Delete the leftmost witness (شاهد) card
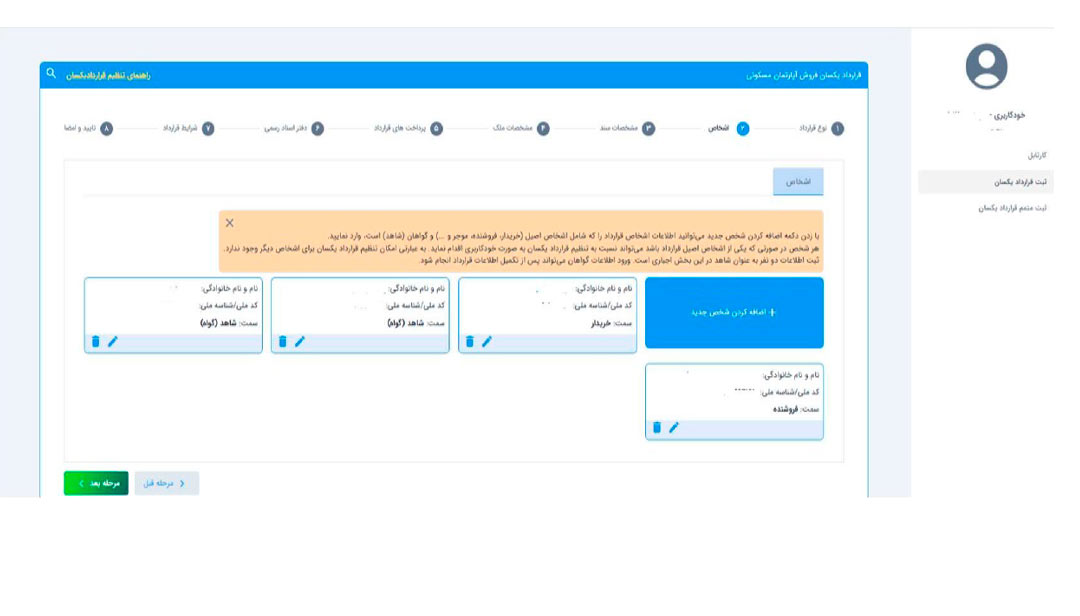Image resolution: width=1080 pixels, height=616 pixels. (95, 342)
